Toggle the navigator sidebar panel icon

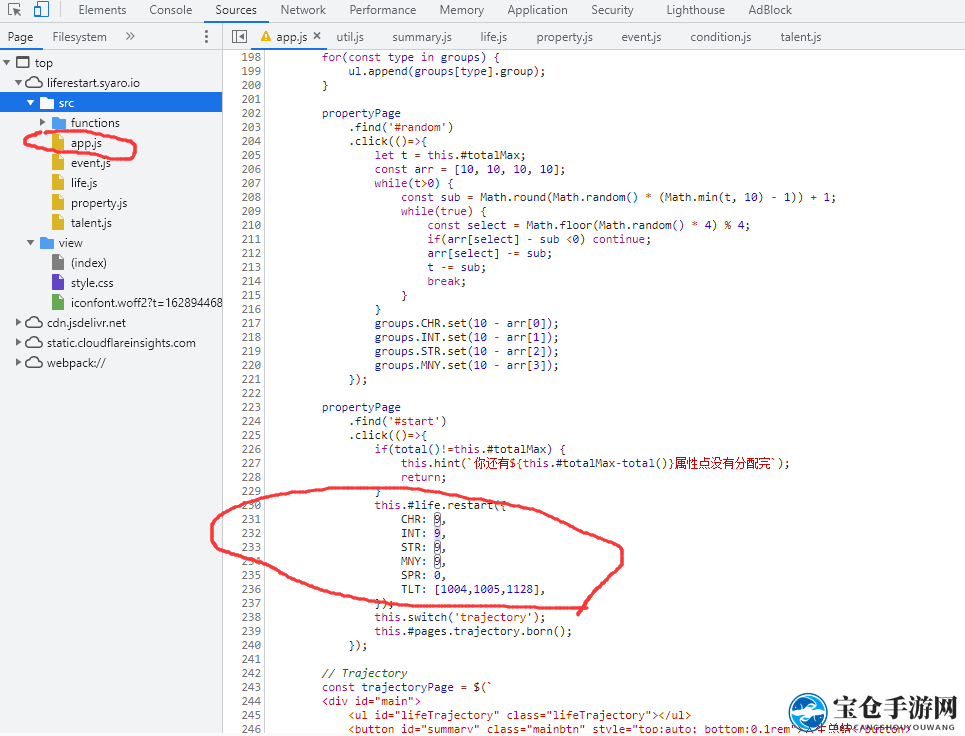pyautogui.click(x=239, y=37)
